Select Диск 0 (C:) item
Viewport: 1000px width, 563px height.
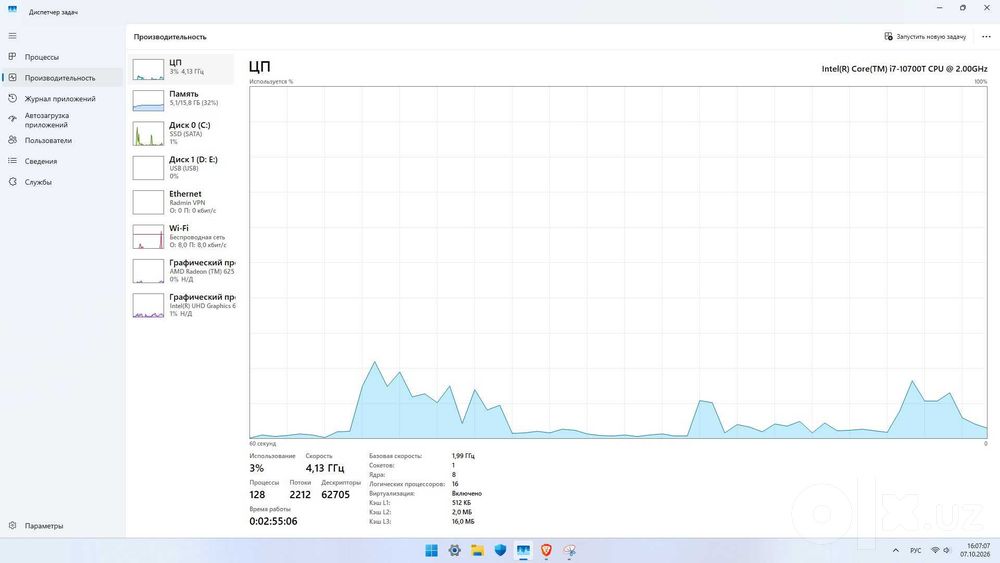183,133
